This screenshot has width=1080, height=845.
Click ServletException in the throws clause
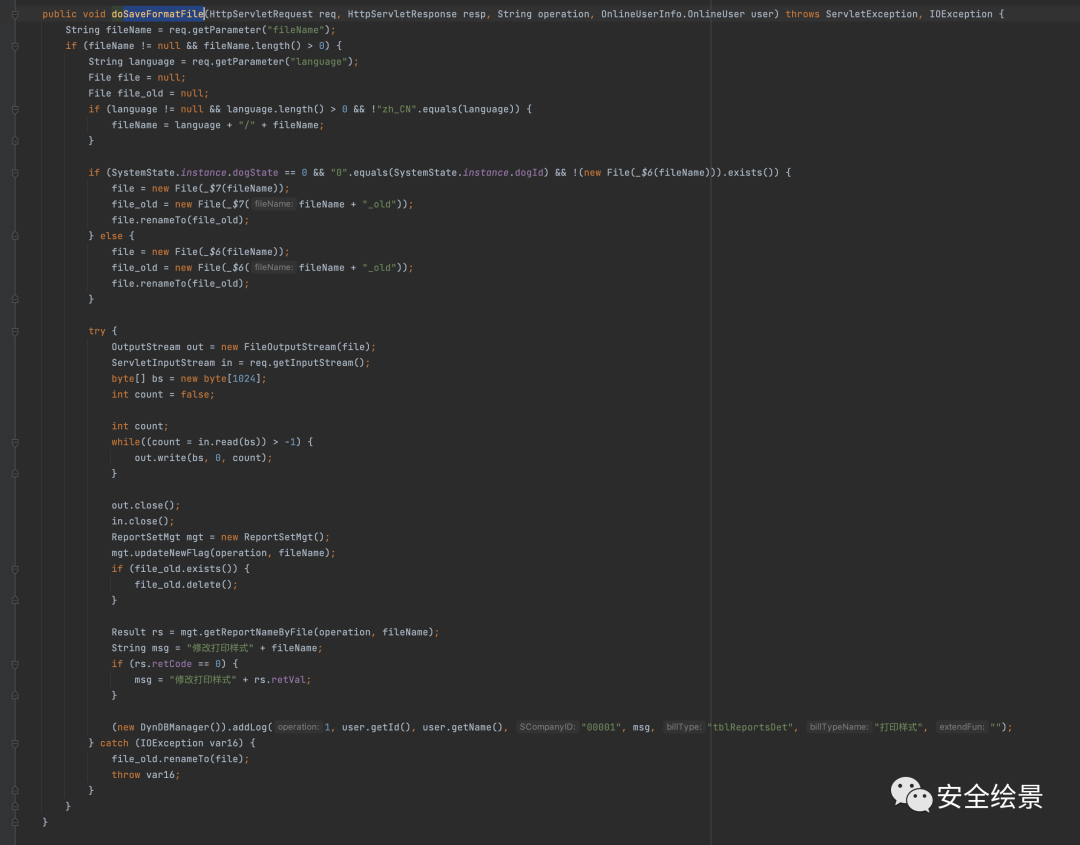point(871,14)
